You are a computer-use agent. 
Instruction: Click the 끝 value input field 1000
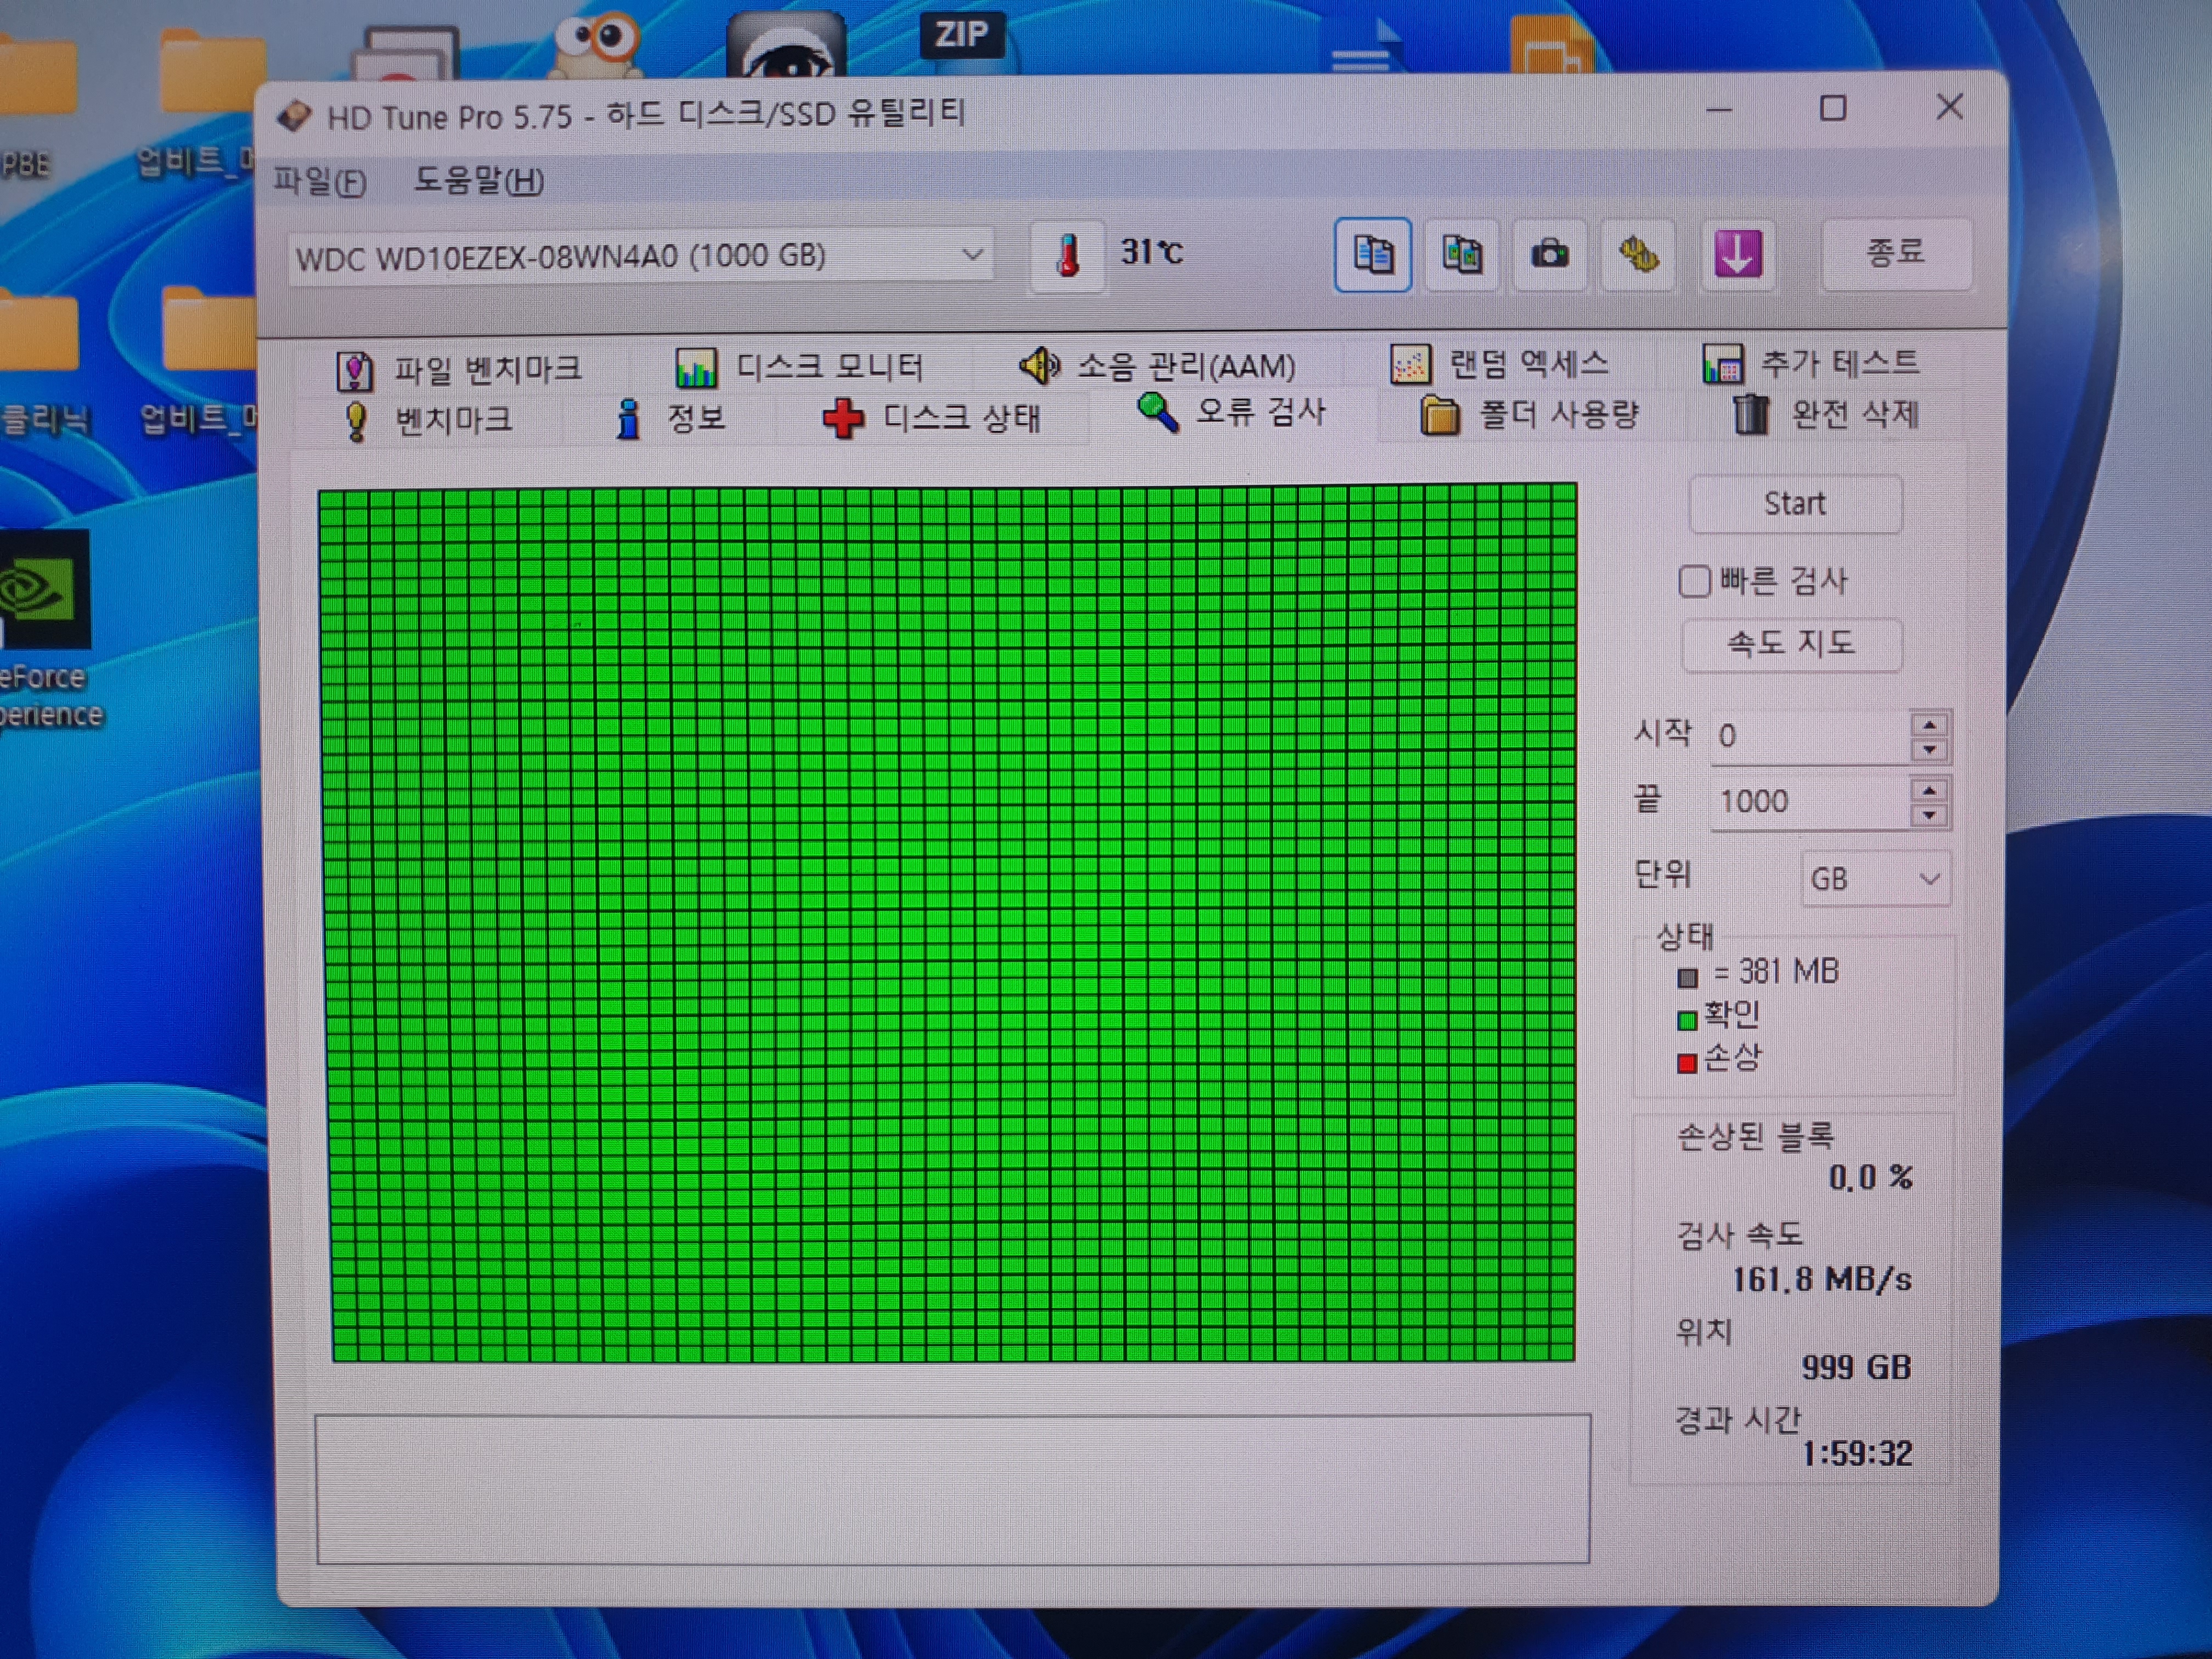(x=1809, y=801)
